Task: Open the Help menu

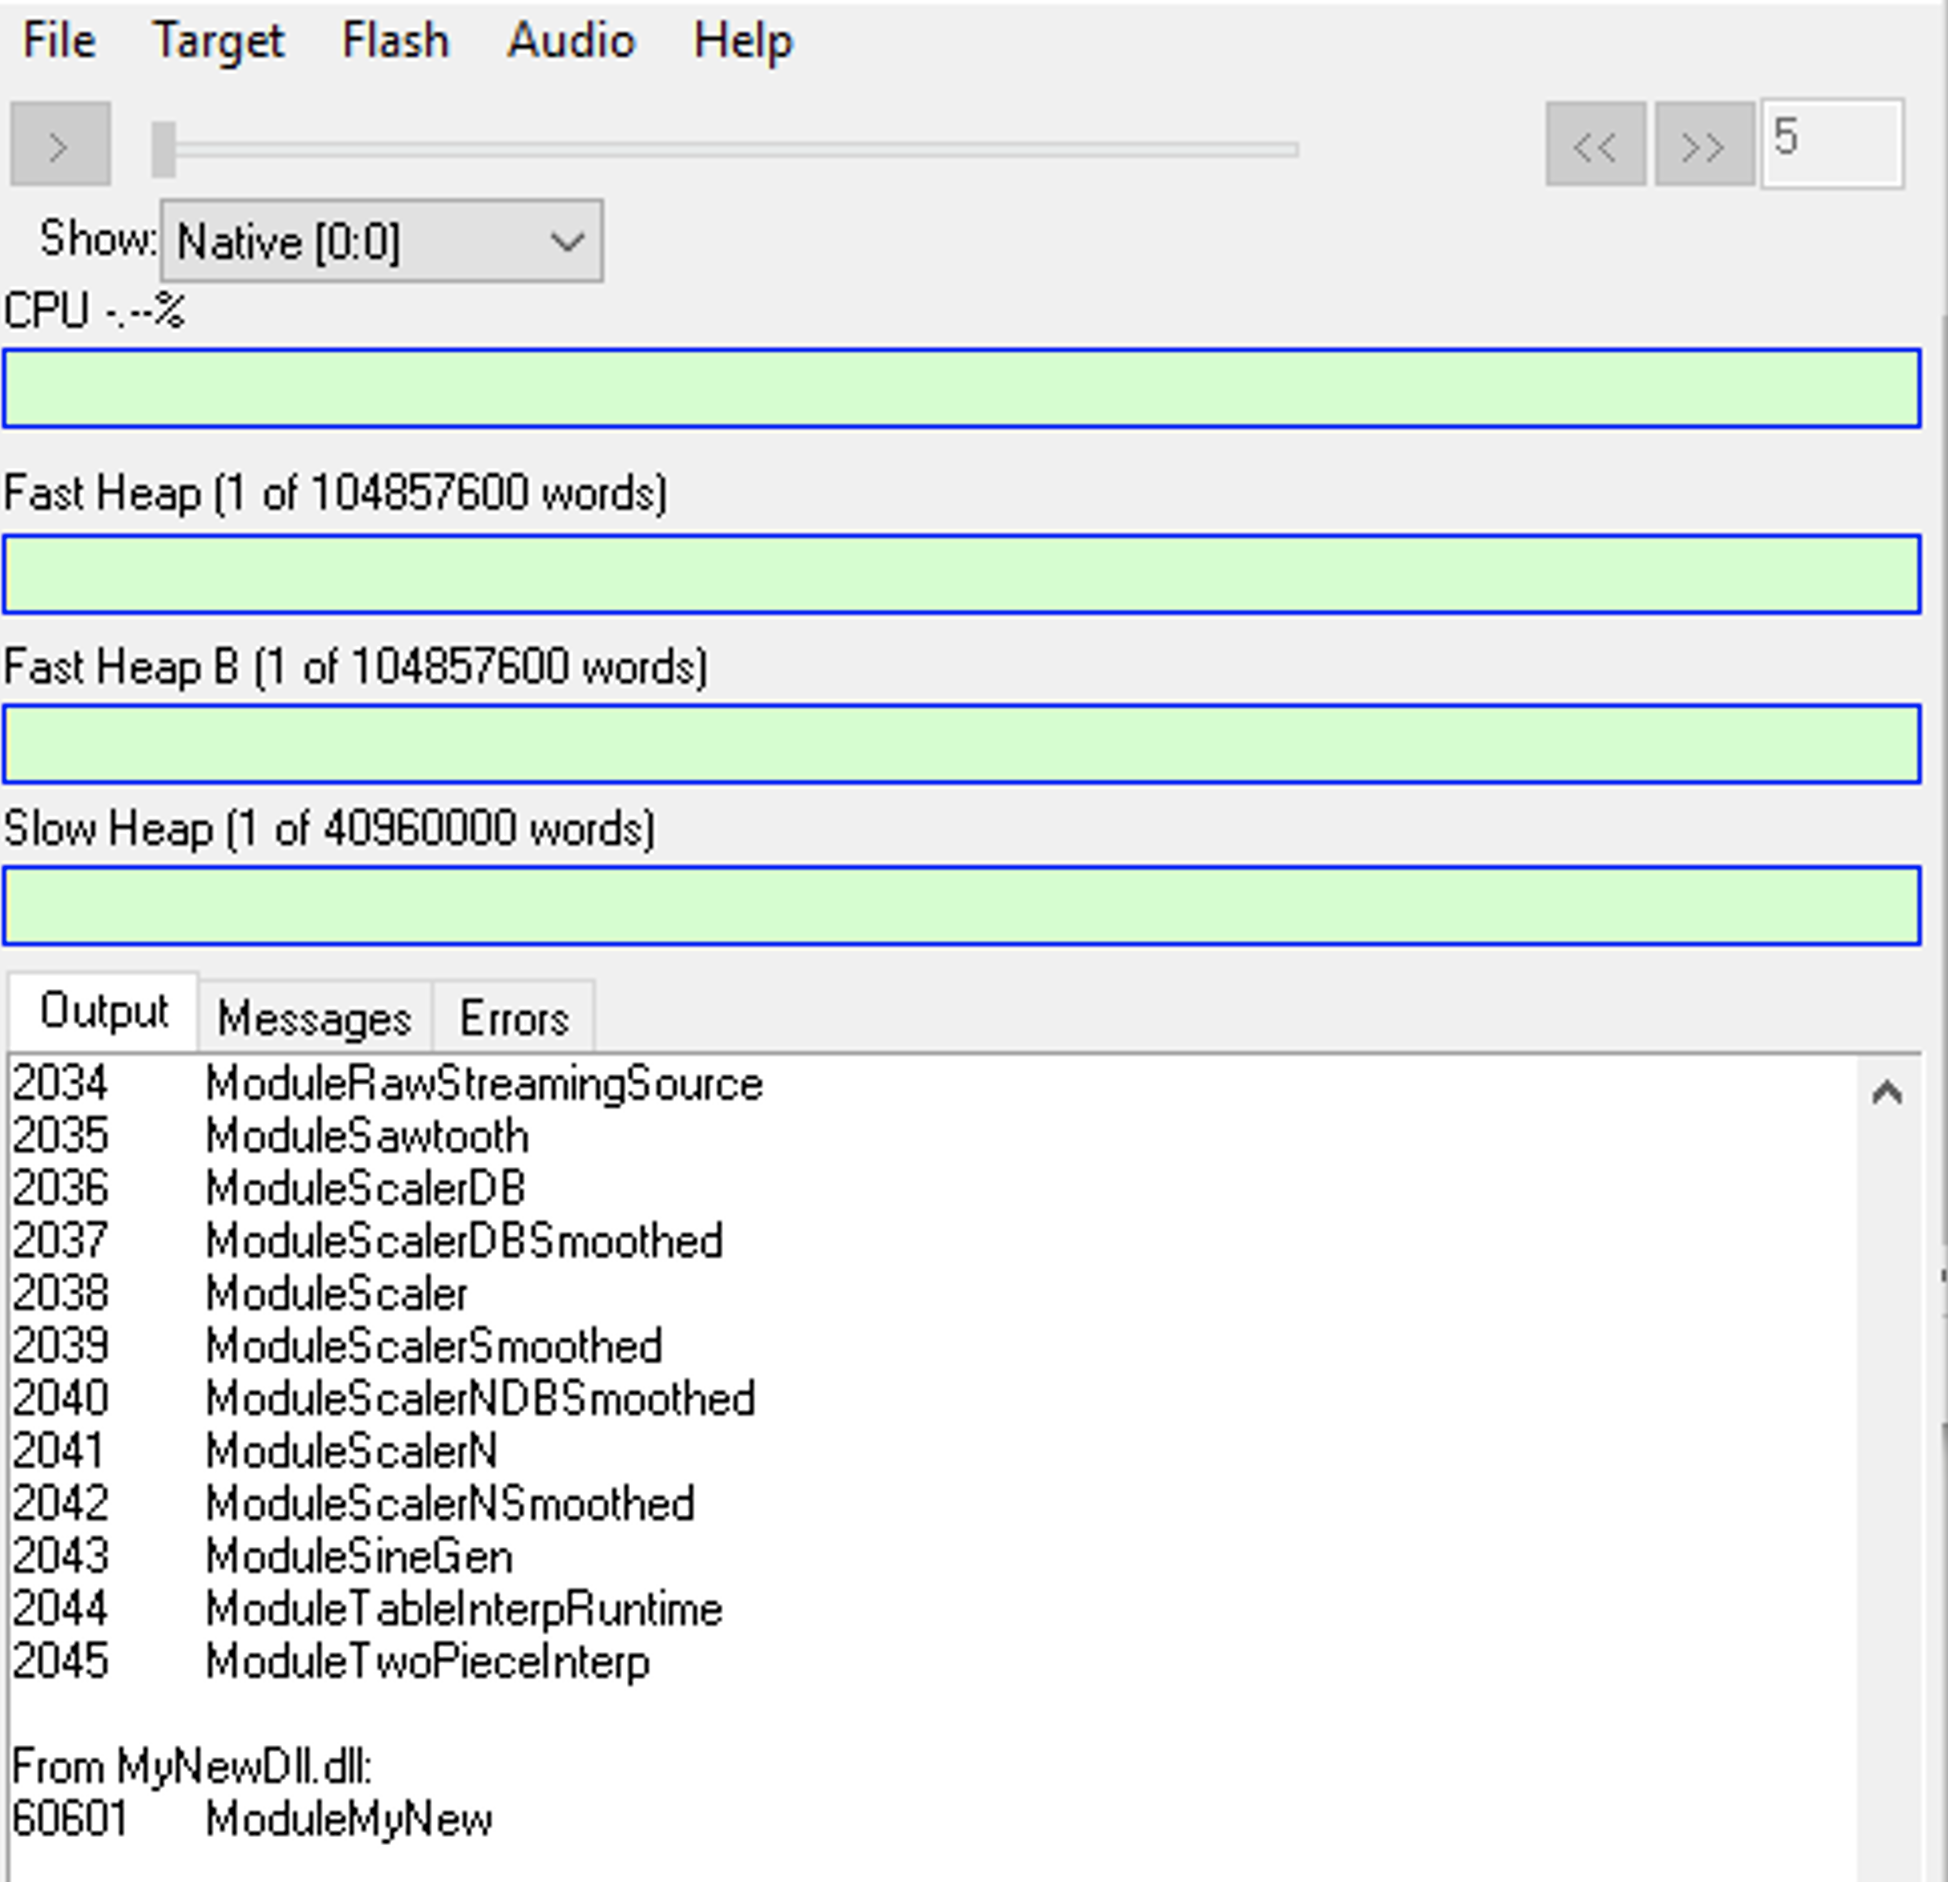Action: point(743,41)
